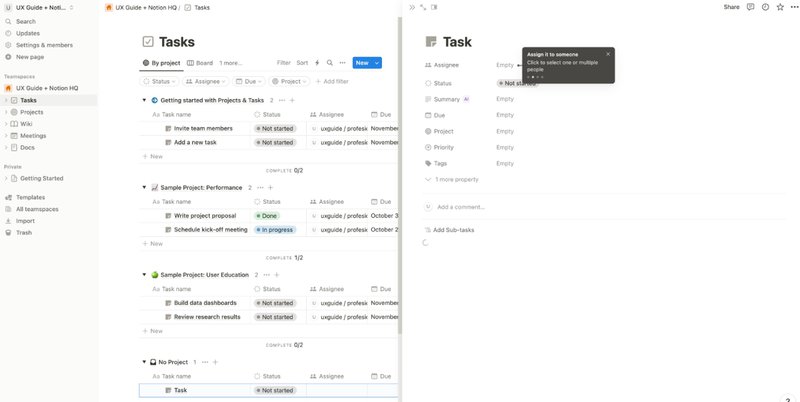
Task: Click the Share button
Action: (731, 7)
